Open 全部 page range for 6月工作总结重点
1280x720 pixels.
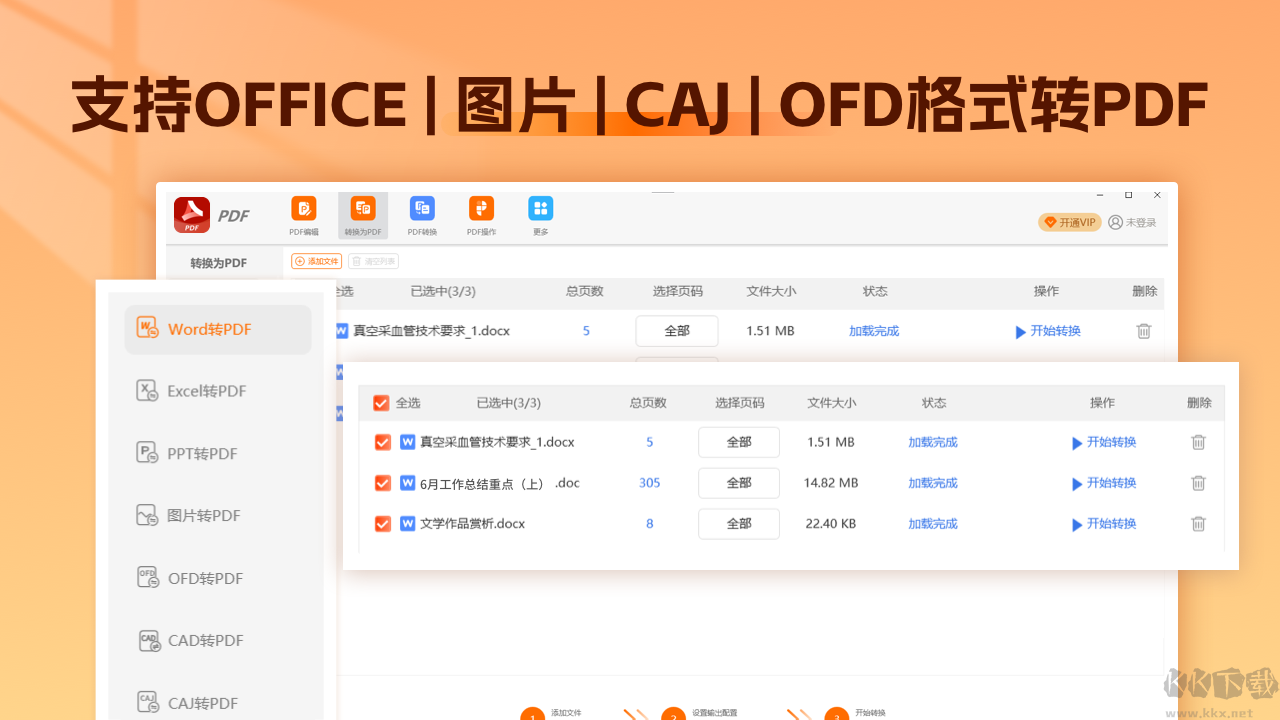738,483
